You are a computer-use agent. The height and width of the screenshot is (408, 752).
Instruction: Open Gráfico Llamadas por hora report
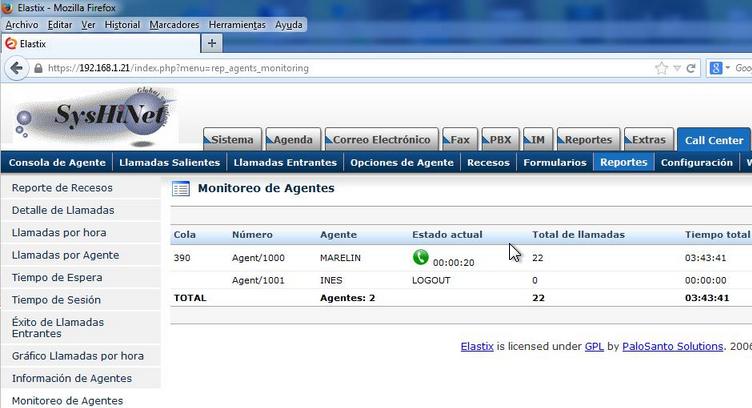[78, 356]
